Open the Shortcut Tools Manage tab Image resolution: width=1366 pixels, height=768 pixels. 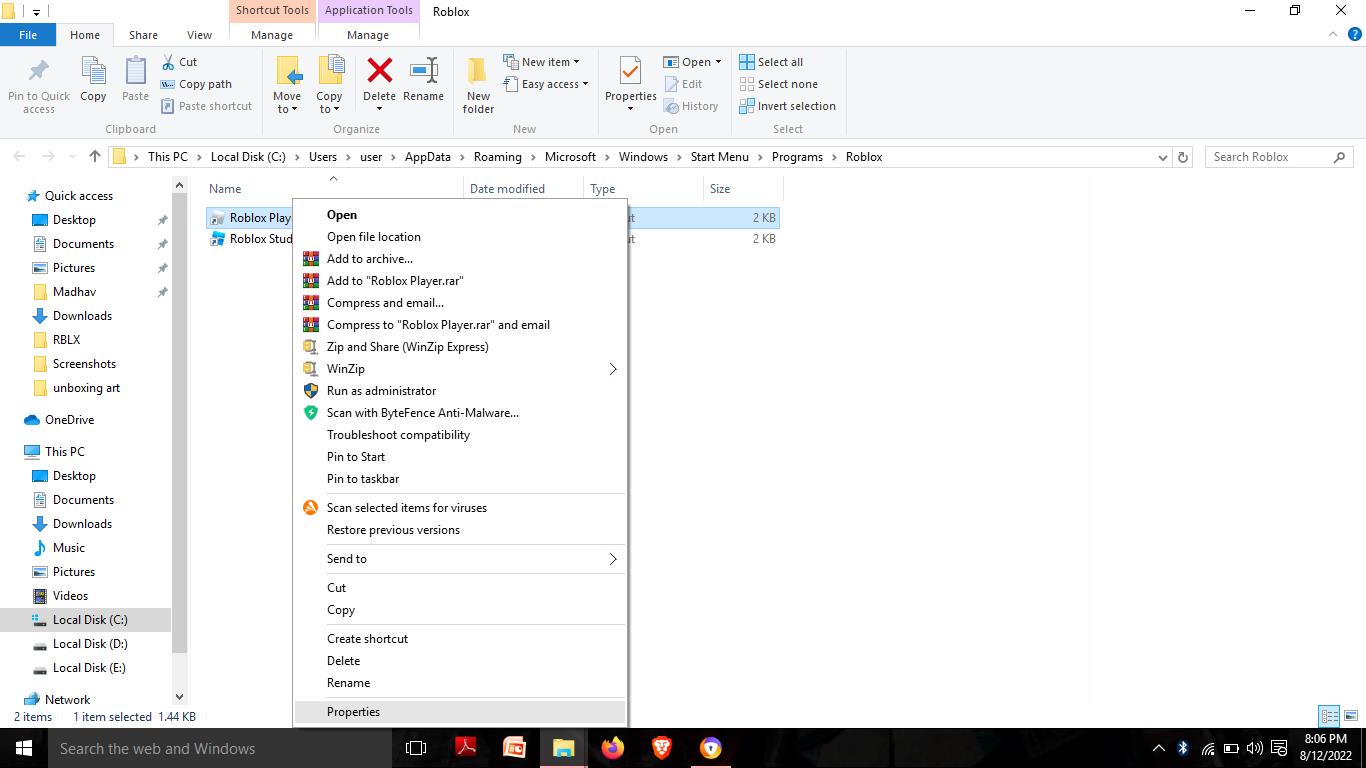(272, 35)
